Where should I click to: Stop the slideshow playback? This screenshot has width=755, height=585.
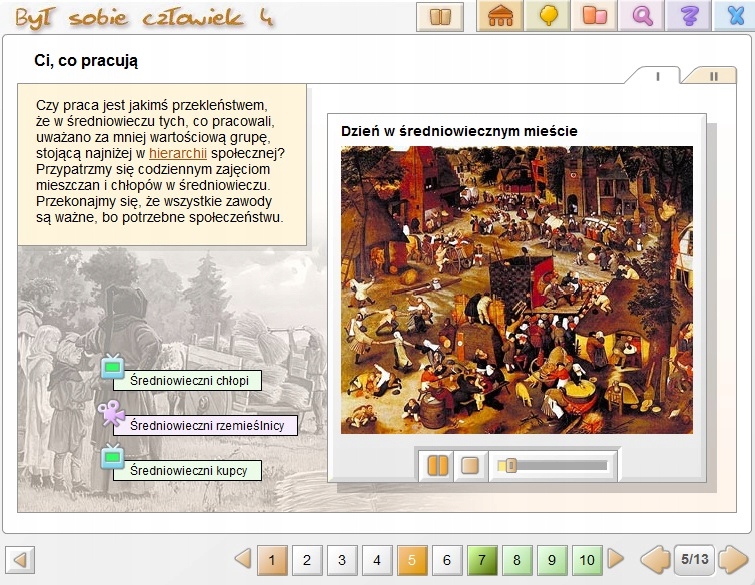(x=469, y=465)
